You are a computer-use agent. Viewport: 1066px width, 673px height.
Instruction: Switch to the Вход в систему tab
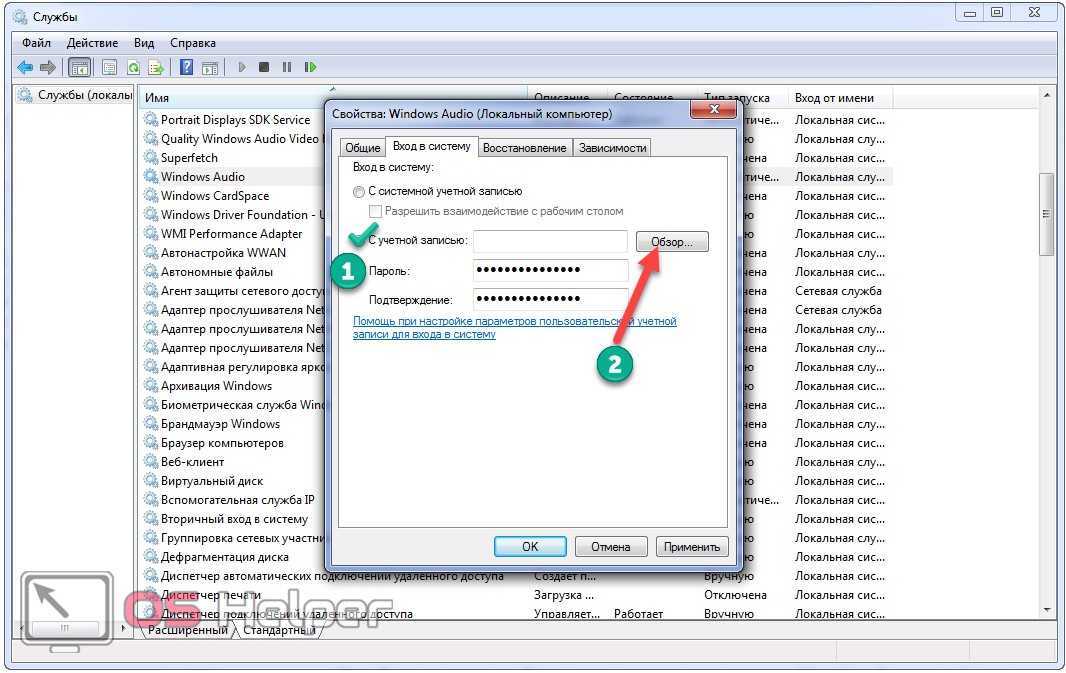point(432,146)
